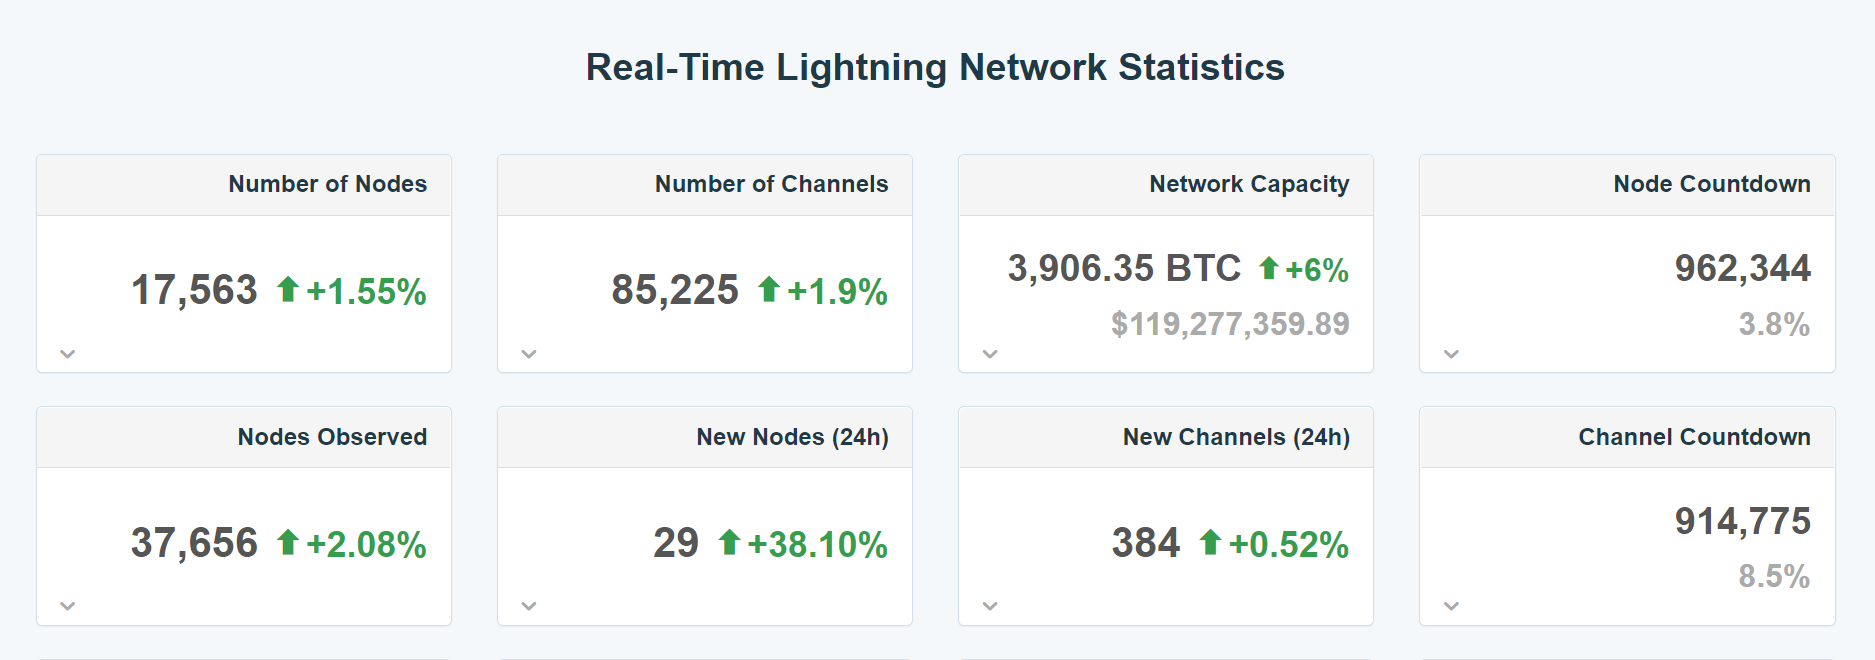Click the green arrow beside 3,906.35 BTC
The image size is (1875, 660).
pos(1269,268)
